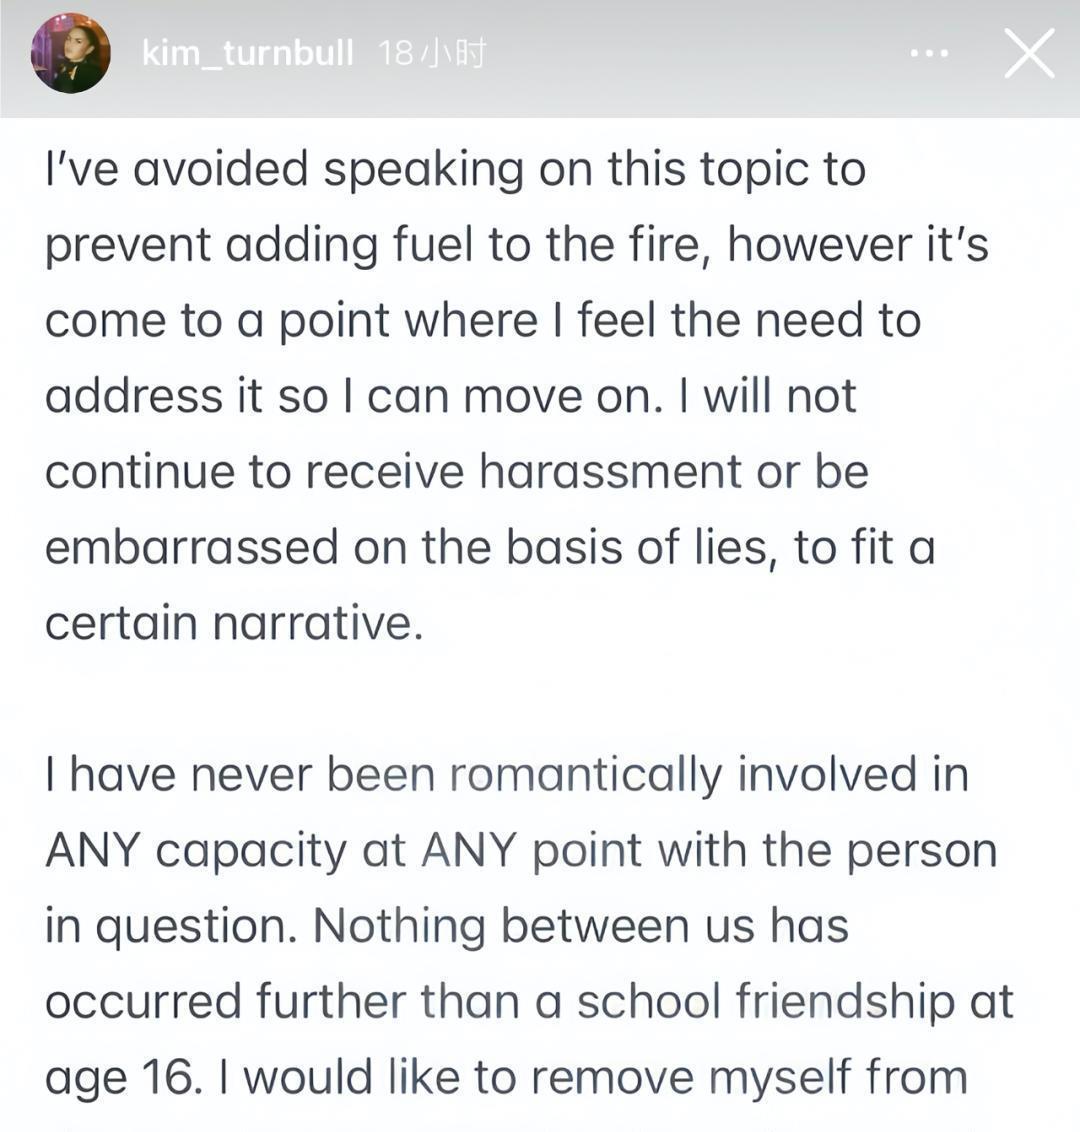Open the three-dot more options menu
The height and width of the screenshot is (1132, 1080).
(x=929, y=54)
